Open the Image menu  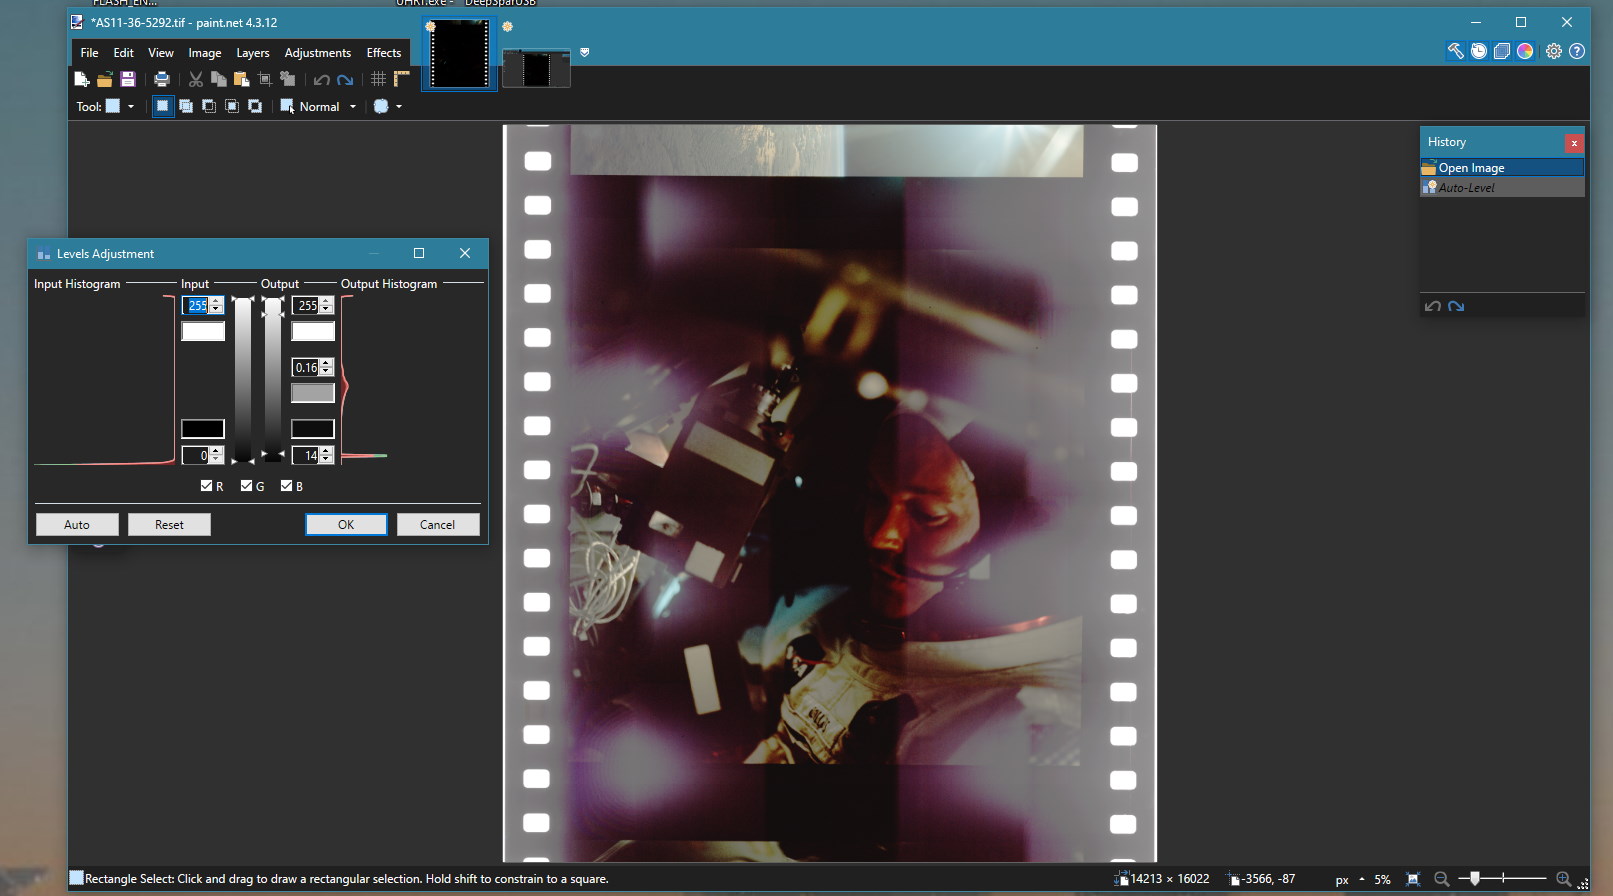pyautogui.click(x=205, y=53)
